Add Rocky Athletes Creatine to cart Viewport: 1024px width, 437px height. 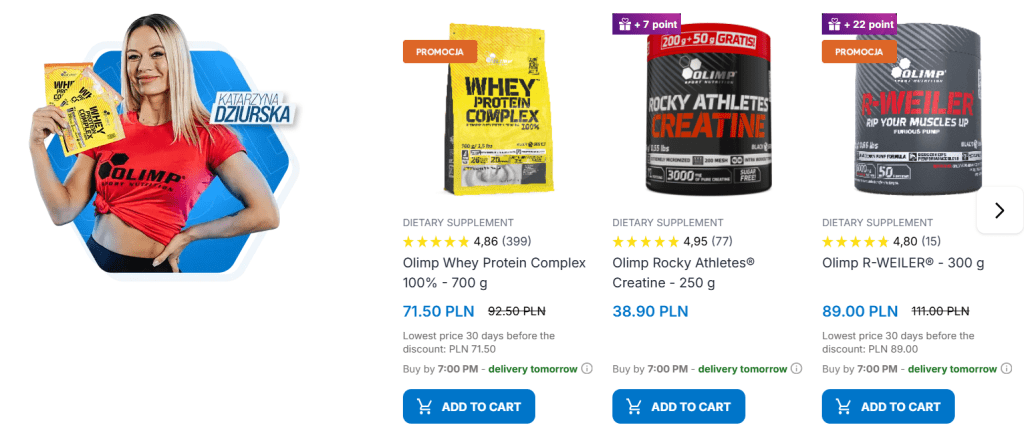coord(679,406)
